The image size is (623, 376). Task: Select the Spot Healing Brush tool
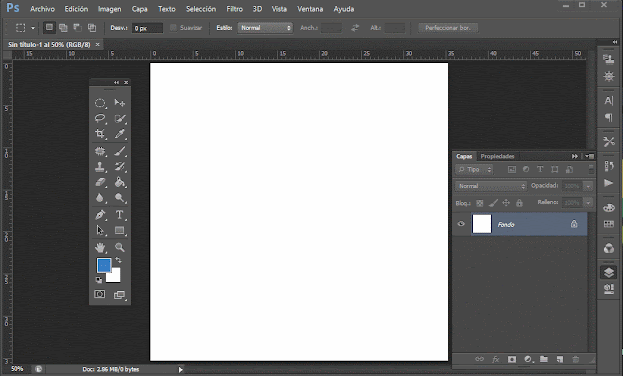pyautogui.click(x=100, y=151)
